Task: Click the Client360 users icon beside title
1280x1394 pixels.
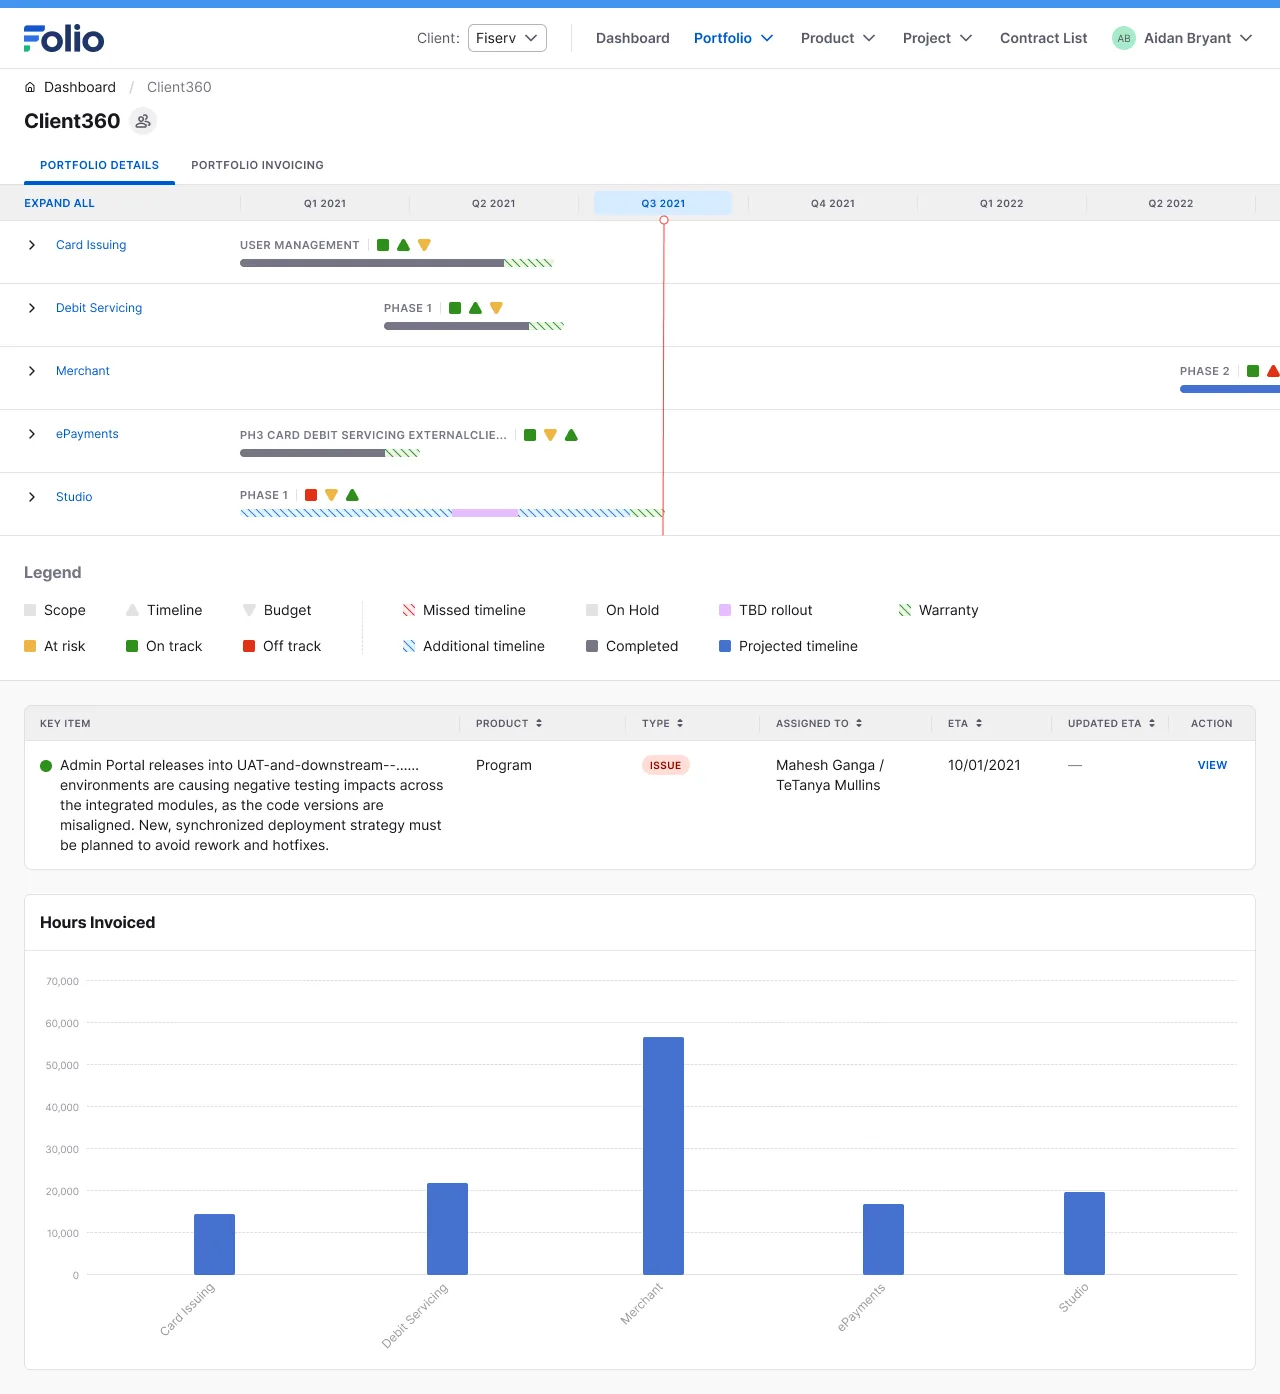Action: [x=143, y=121]
